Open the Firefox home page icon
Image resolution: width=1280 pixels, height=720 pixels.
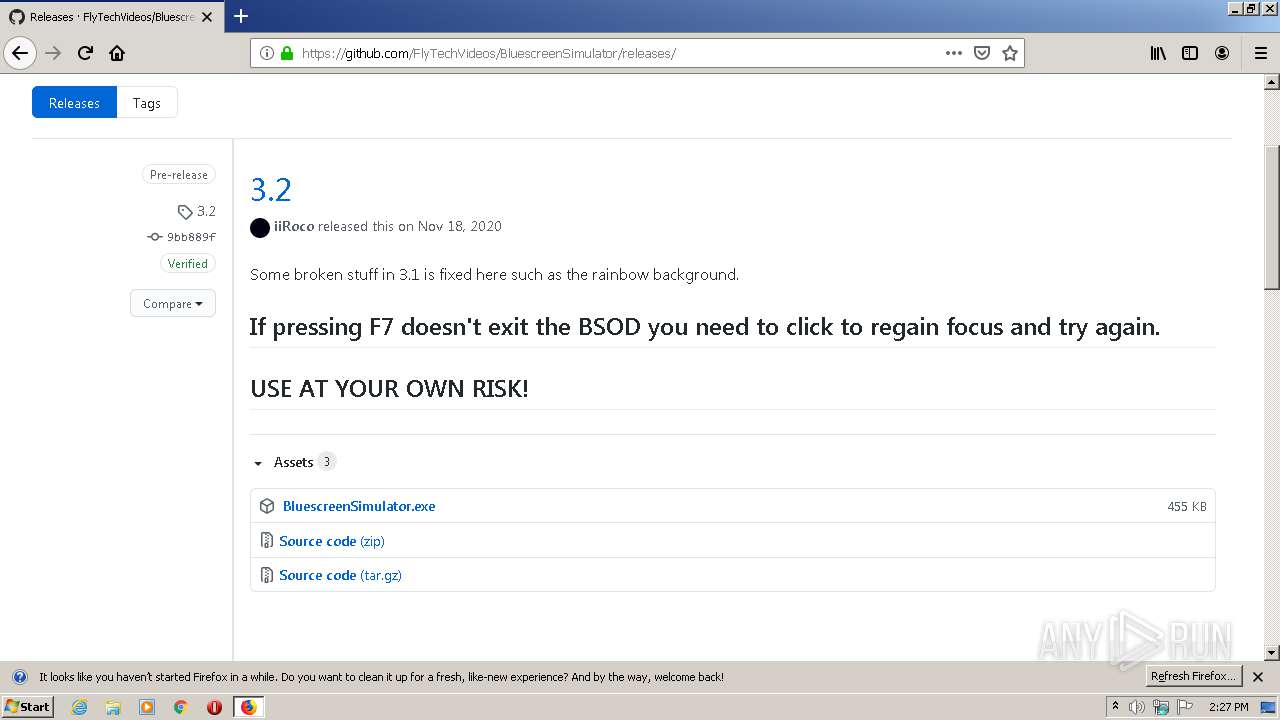[117, 53]
